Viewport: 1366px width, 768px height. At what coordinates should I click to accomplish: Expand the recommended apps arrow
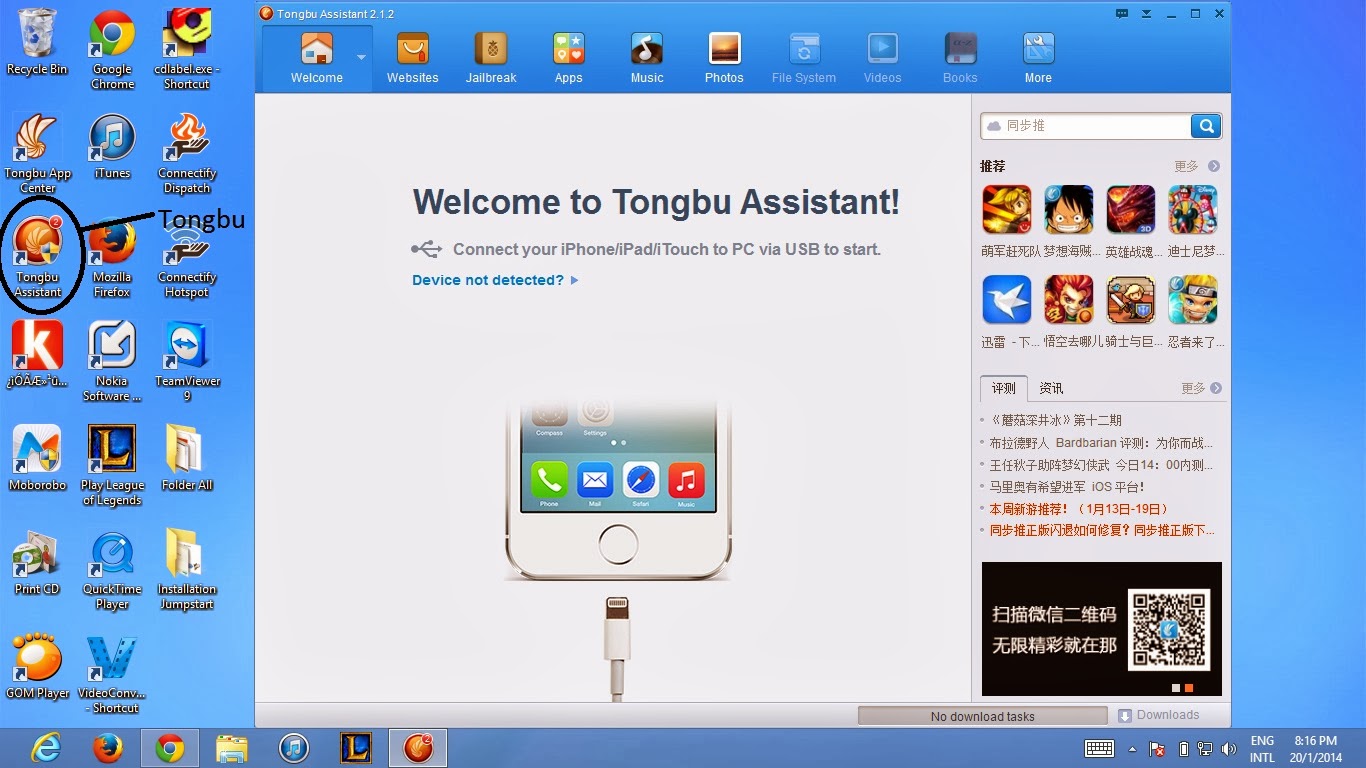1213,166
